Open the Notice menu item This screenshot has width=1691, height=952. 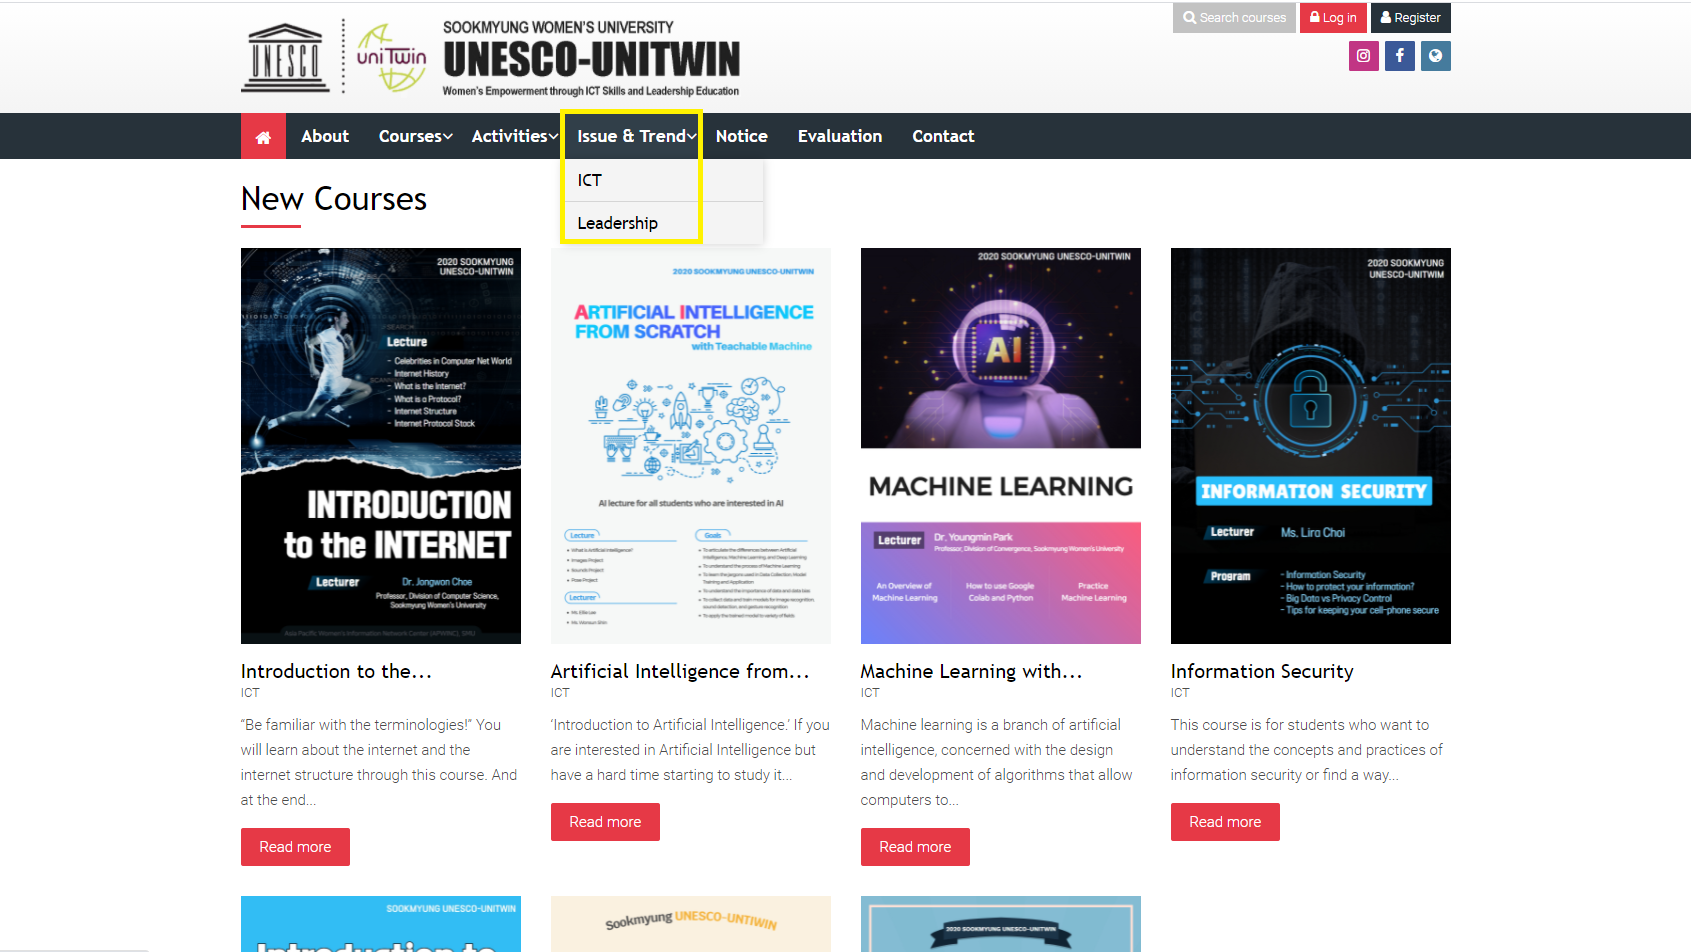pyautogui.click(x=742, y=136)
